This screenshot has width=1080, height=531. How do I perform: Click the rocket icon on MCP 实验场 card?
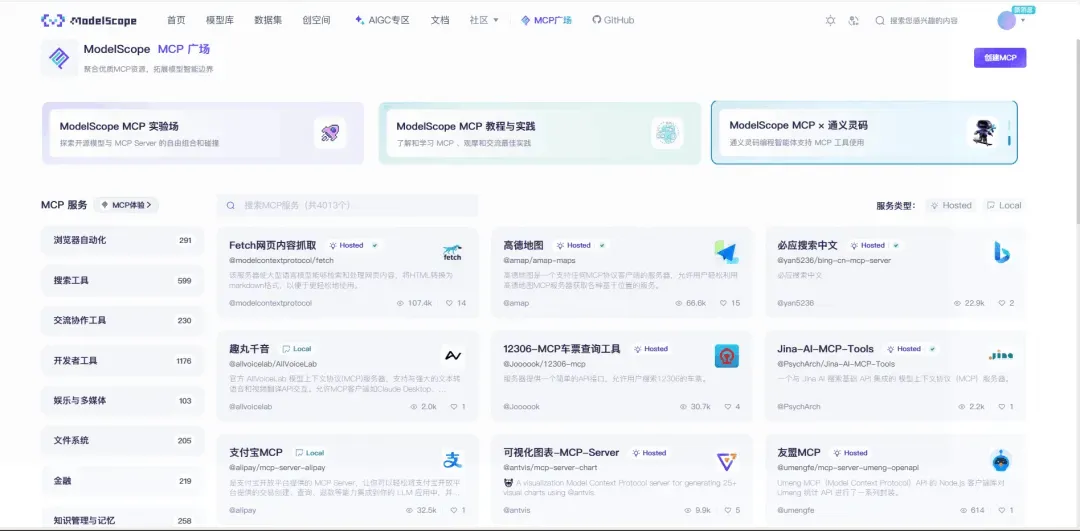[x=329, y=133]
